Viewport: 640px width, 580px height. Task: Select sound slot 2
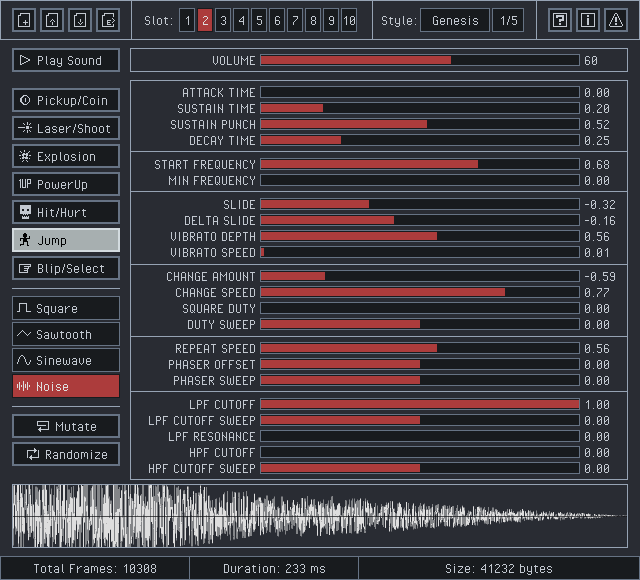(205, 20)
